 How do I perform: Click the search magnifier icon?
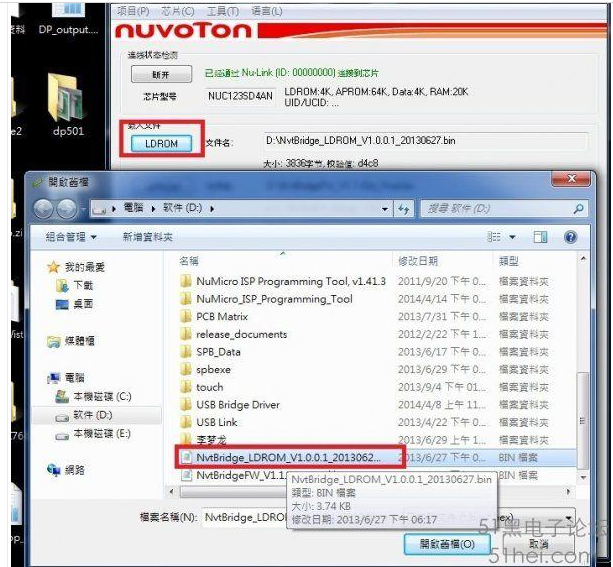click(579, 209)
